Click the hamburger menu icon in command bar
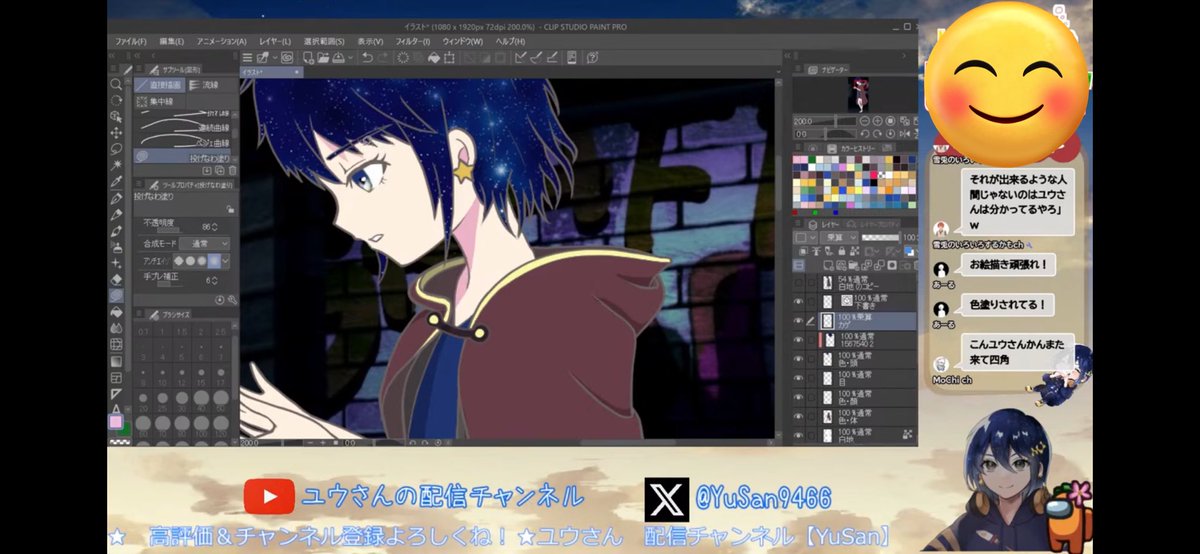Image resolution: width=1200 pixels, height=554 pixels. 248,58
